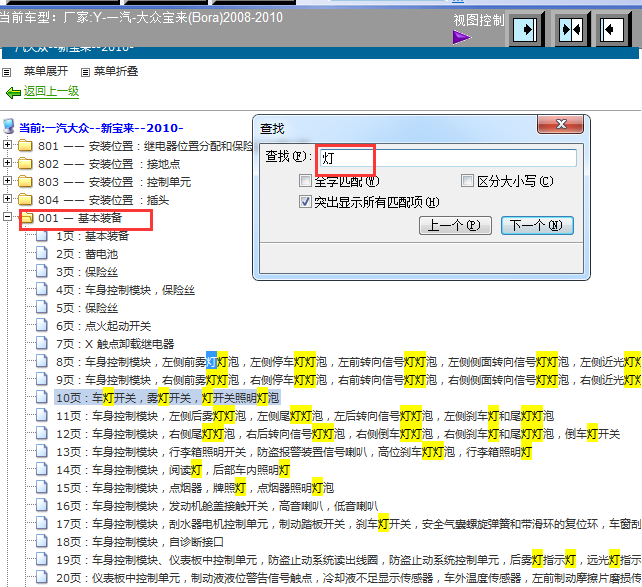This screenshot has height=587, width=642.
Task: Click the 菜单折叠 collapse-all icon
Action: (85, 72)
